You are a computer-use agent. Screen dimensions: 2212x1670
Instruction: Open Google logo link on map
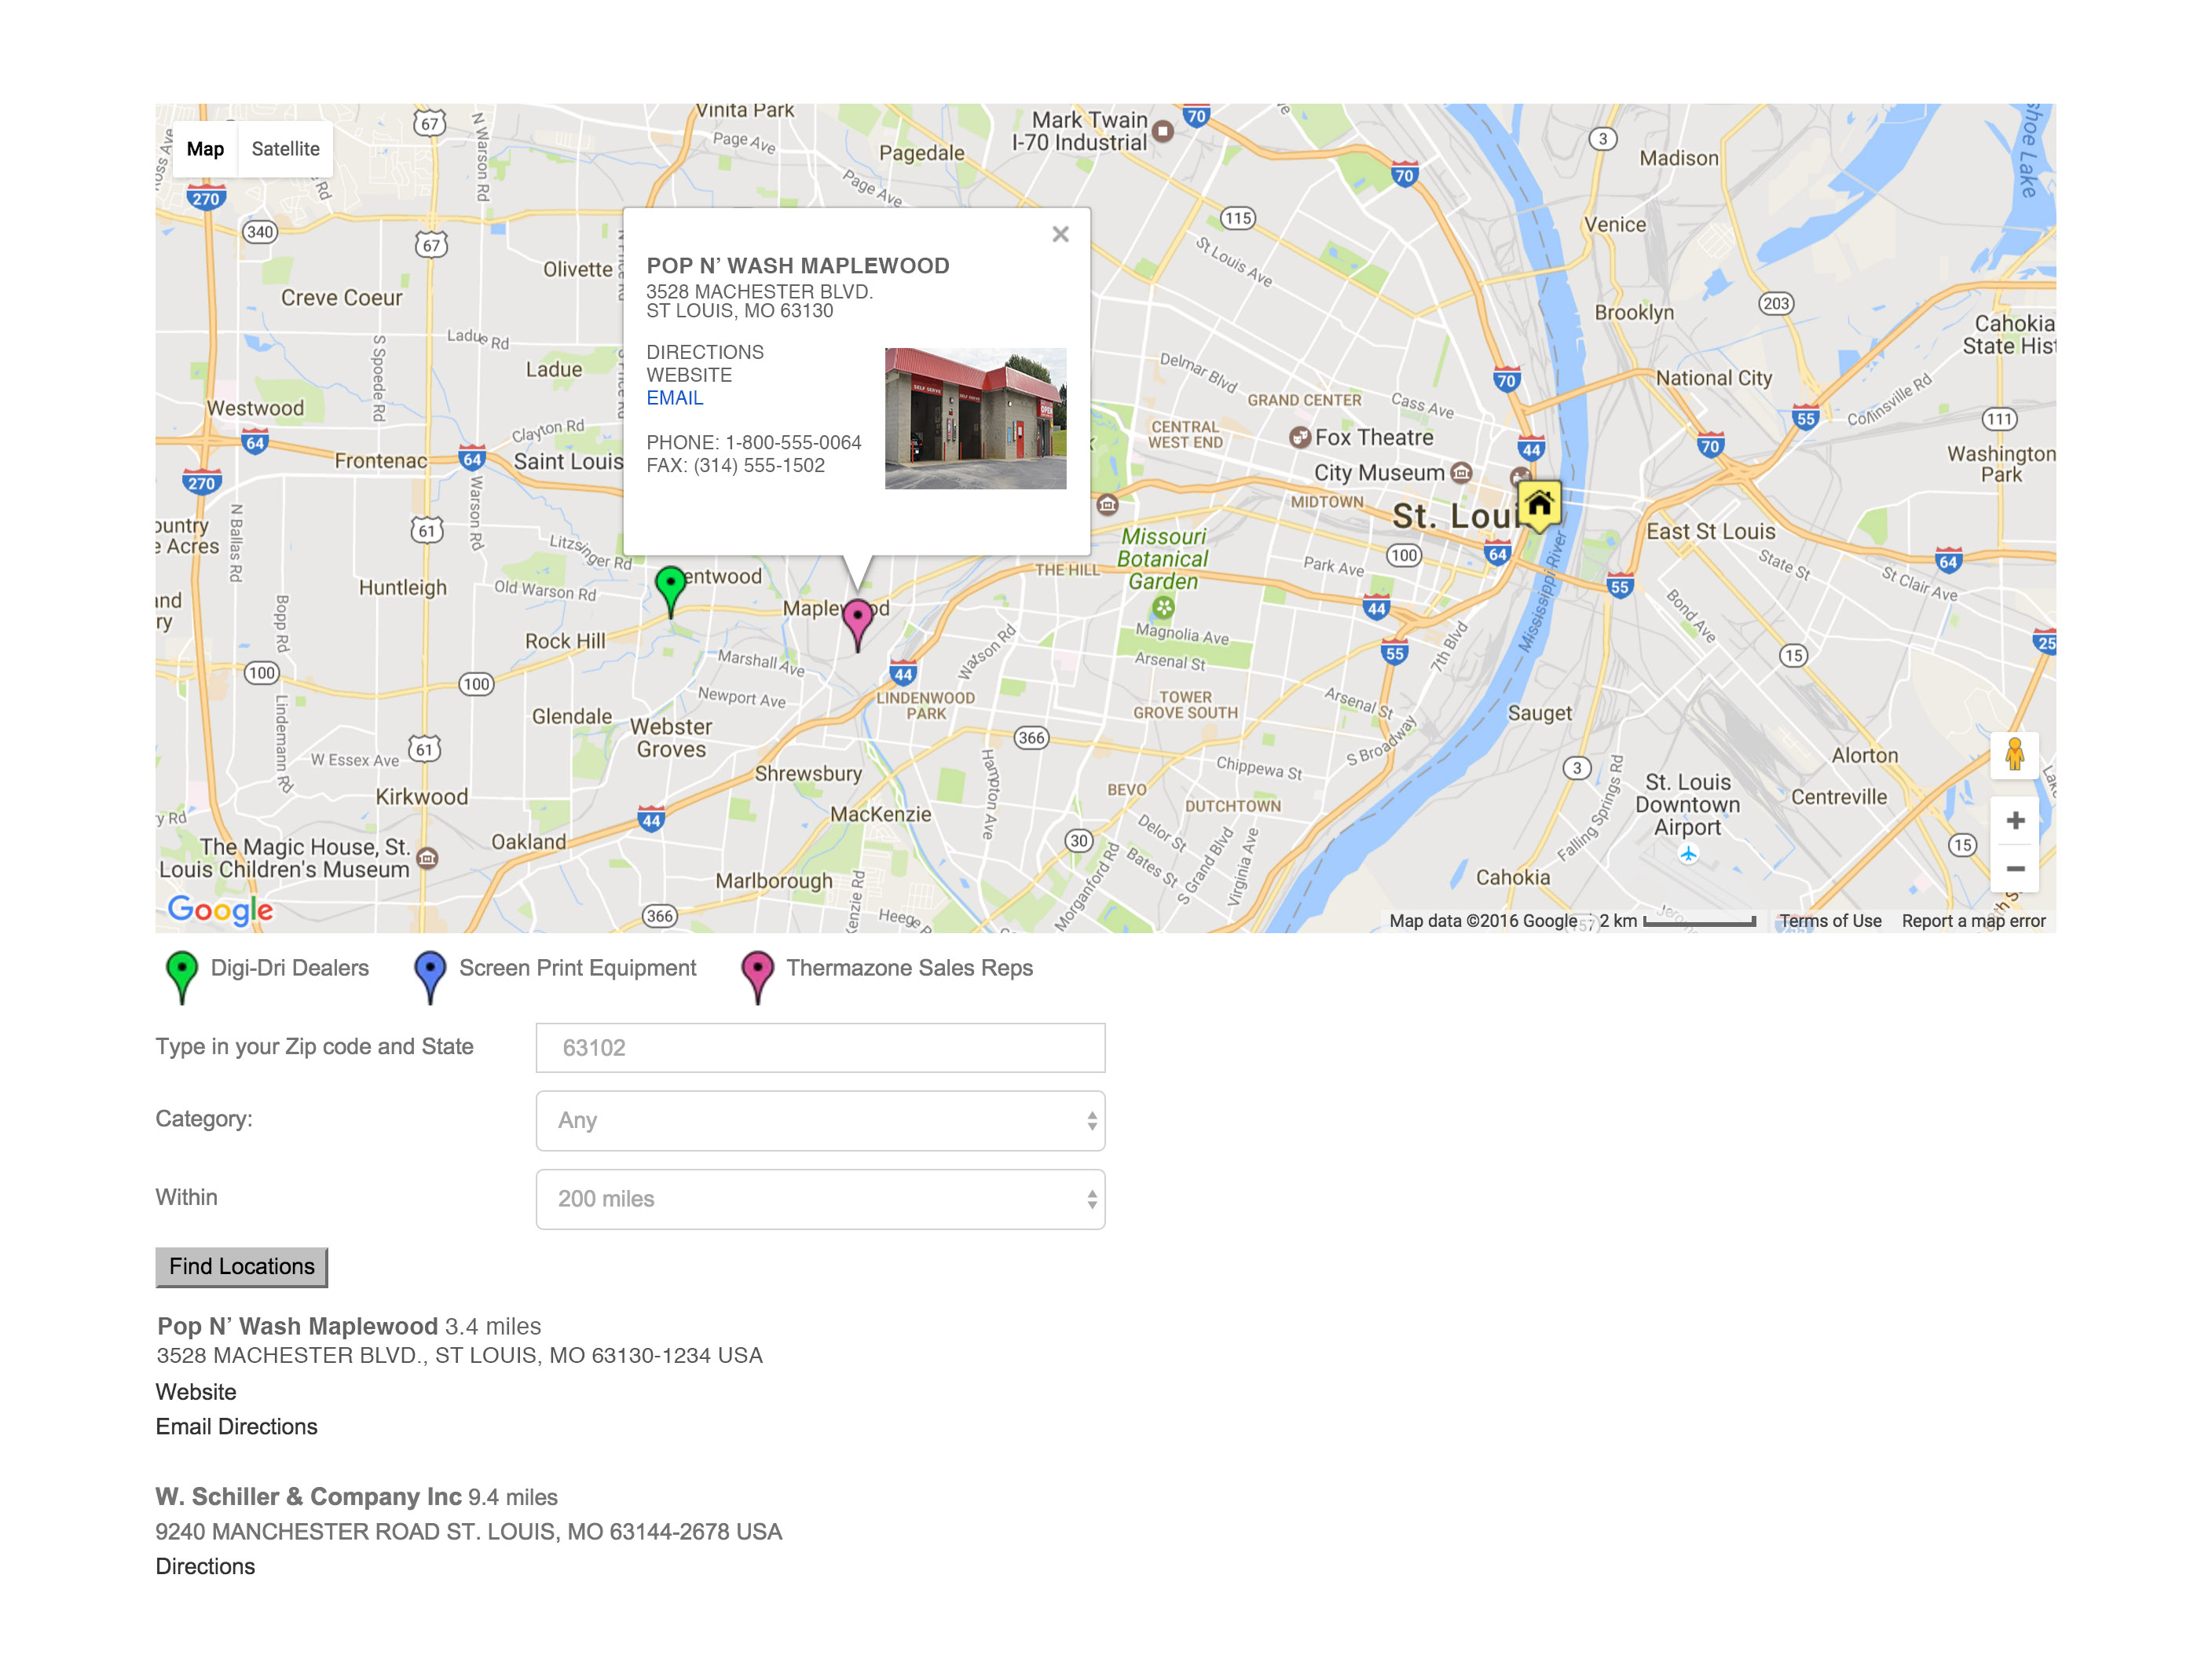pos(220,910)
